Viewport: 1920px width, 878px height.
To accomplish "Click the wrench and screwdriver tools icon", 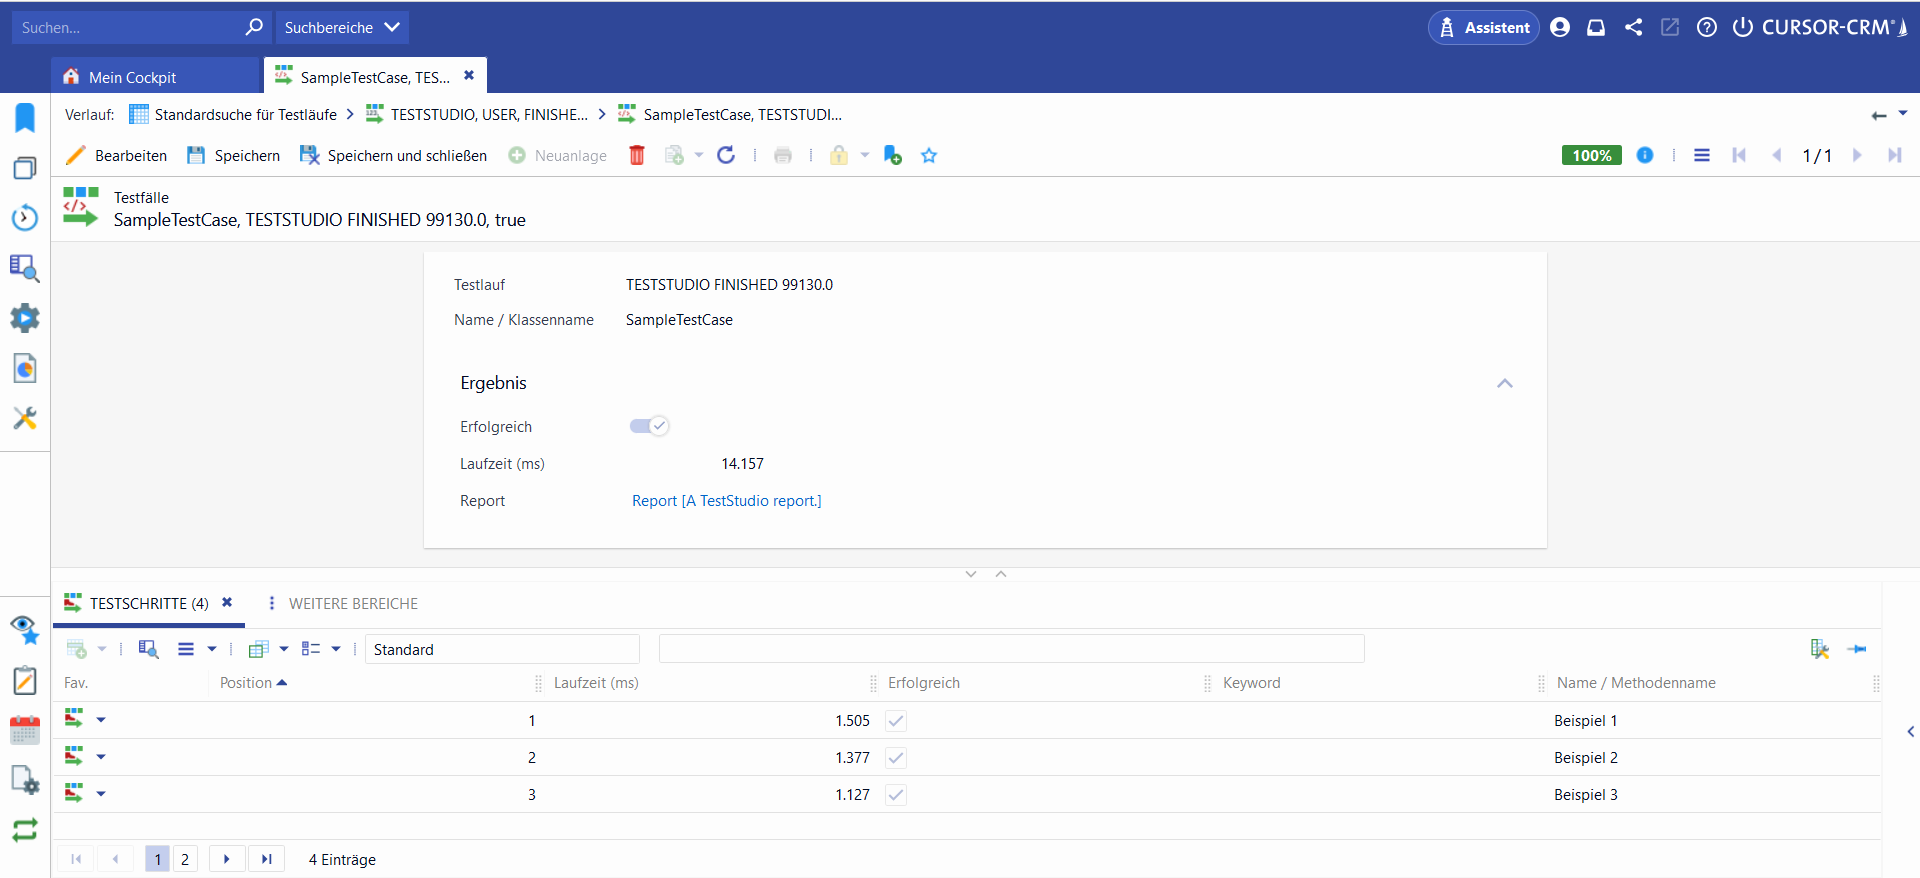I will [25, 418].
